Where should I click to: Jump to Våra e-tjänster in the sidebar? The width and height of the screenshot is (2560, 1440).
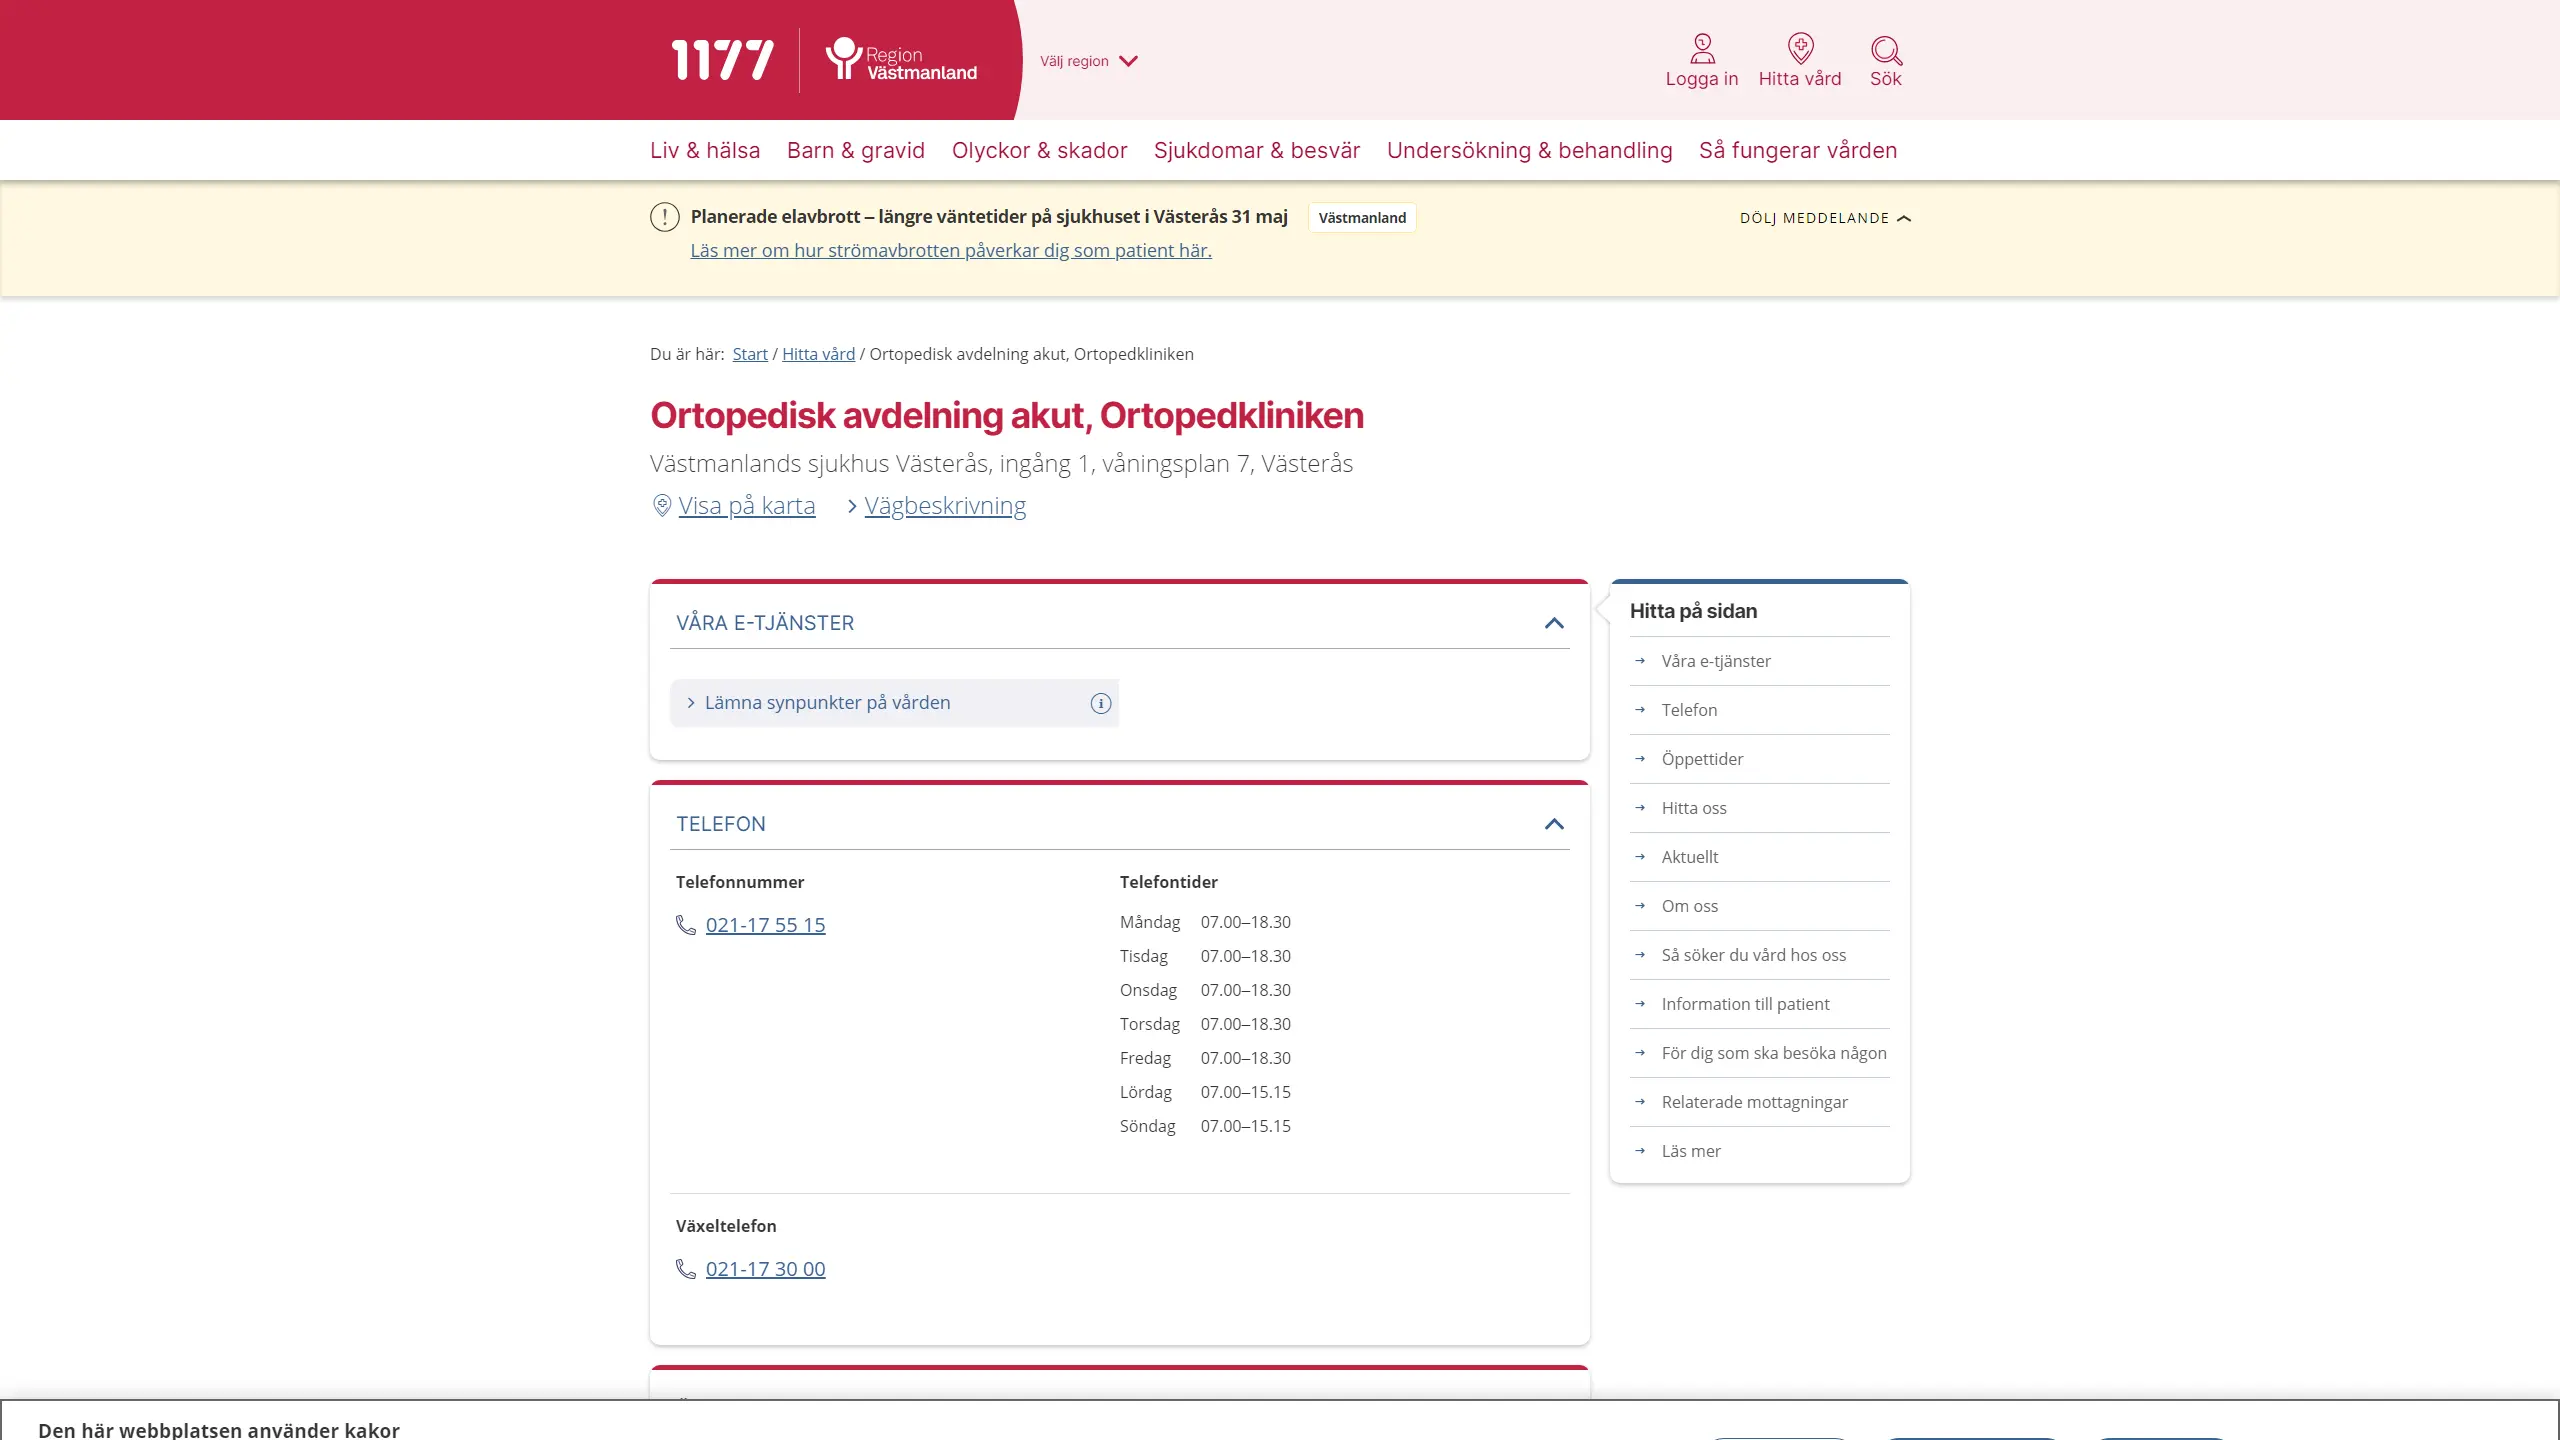click(1716, 661)
